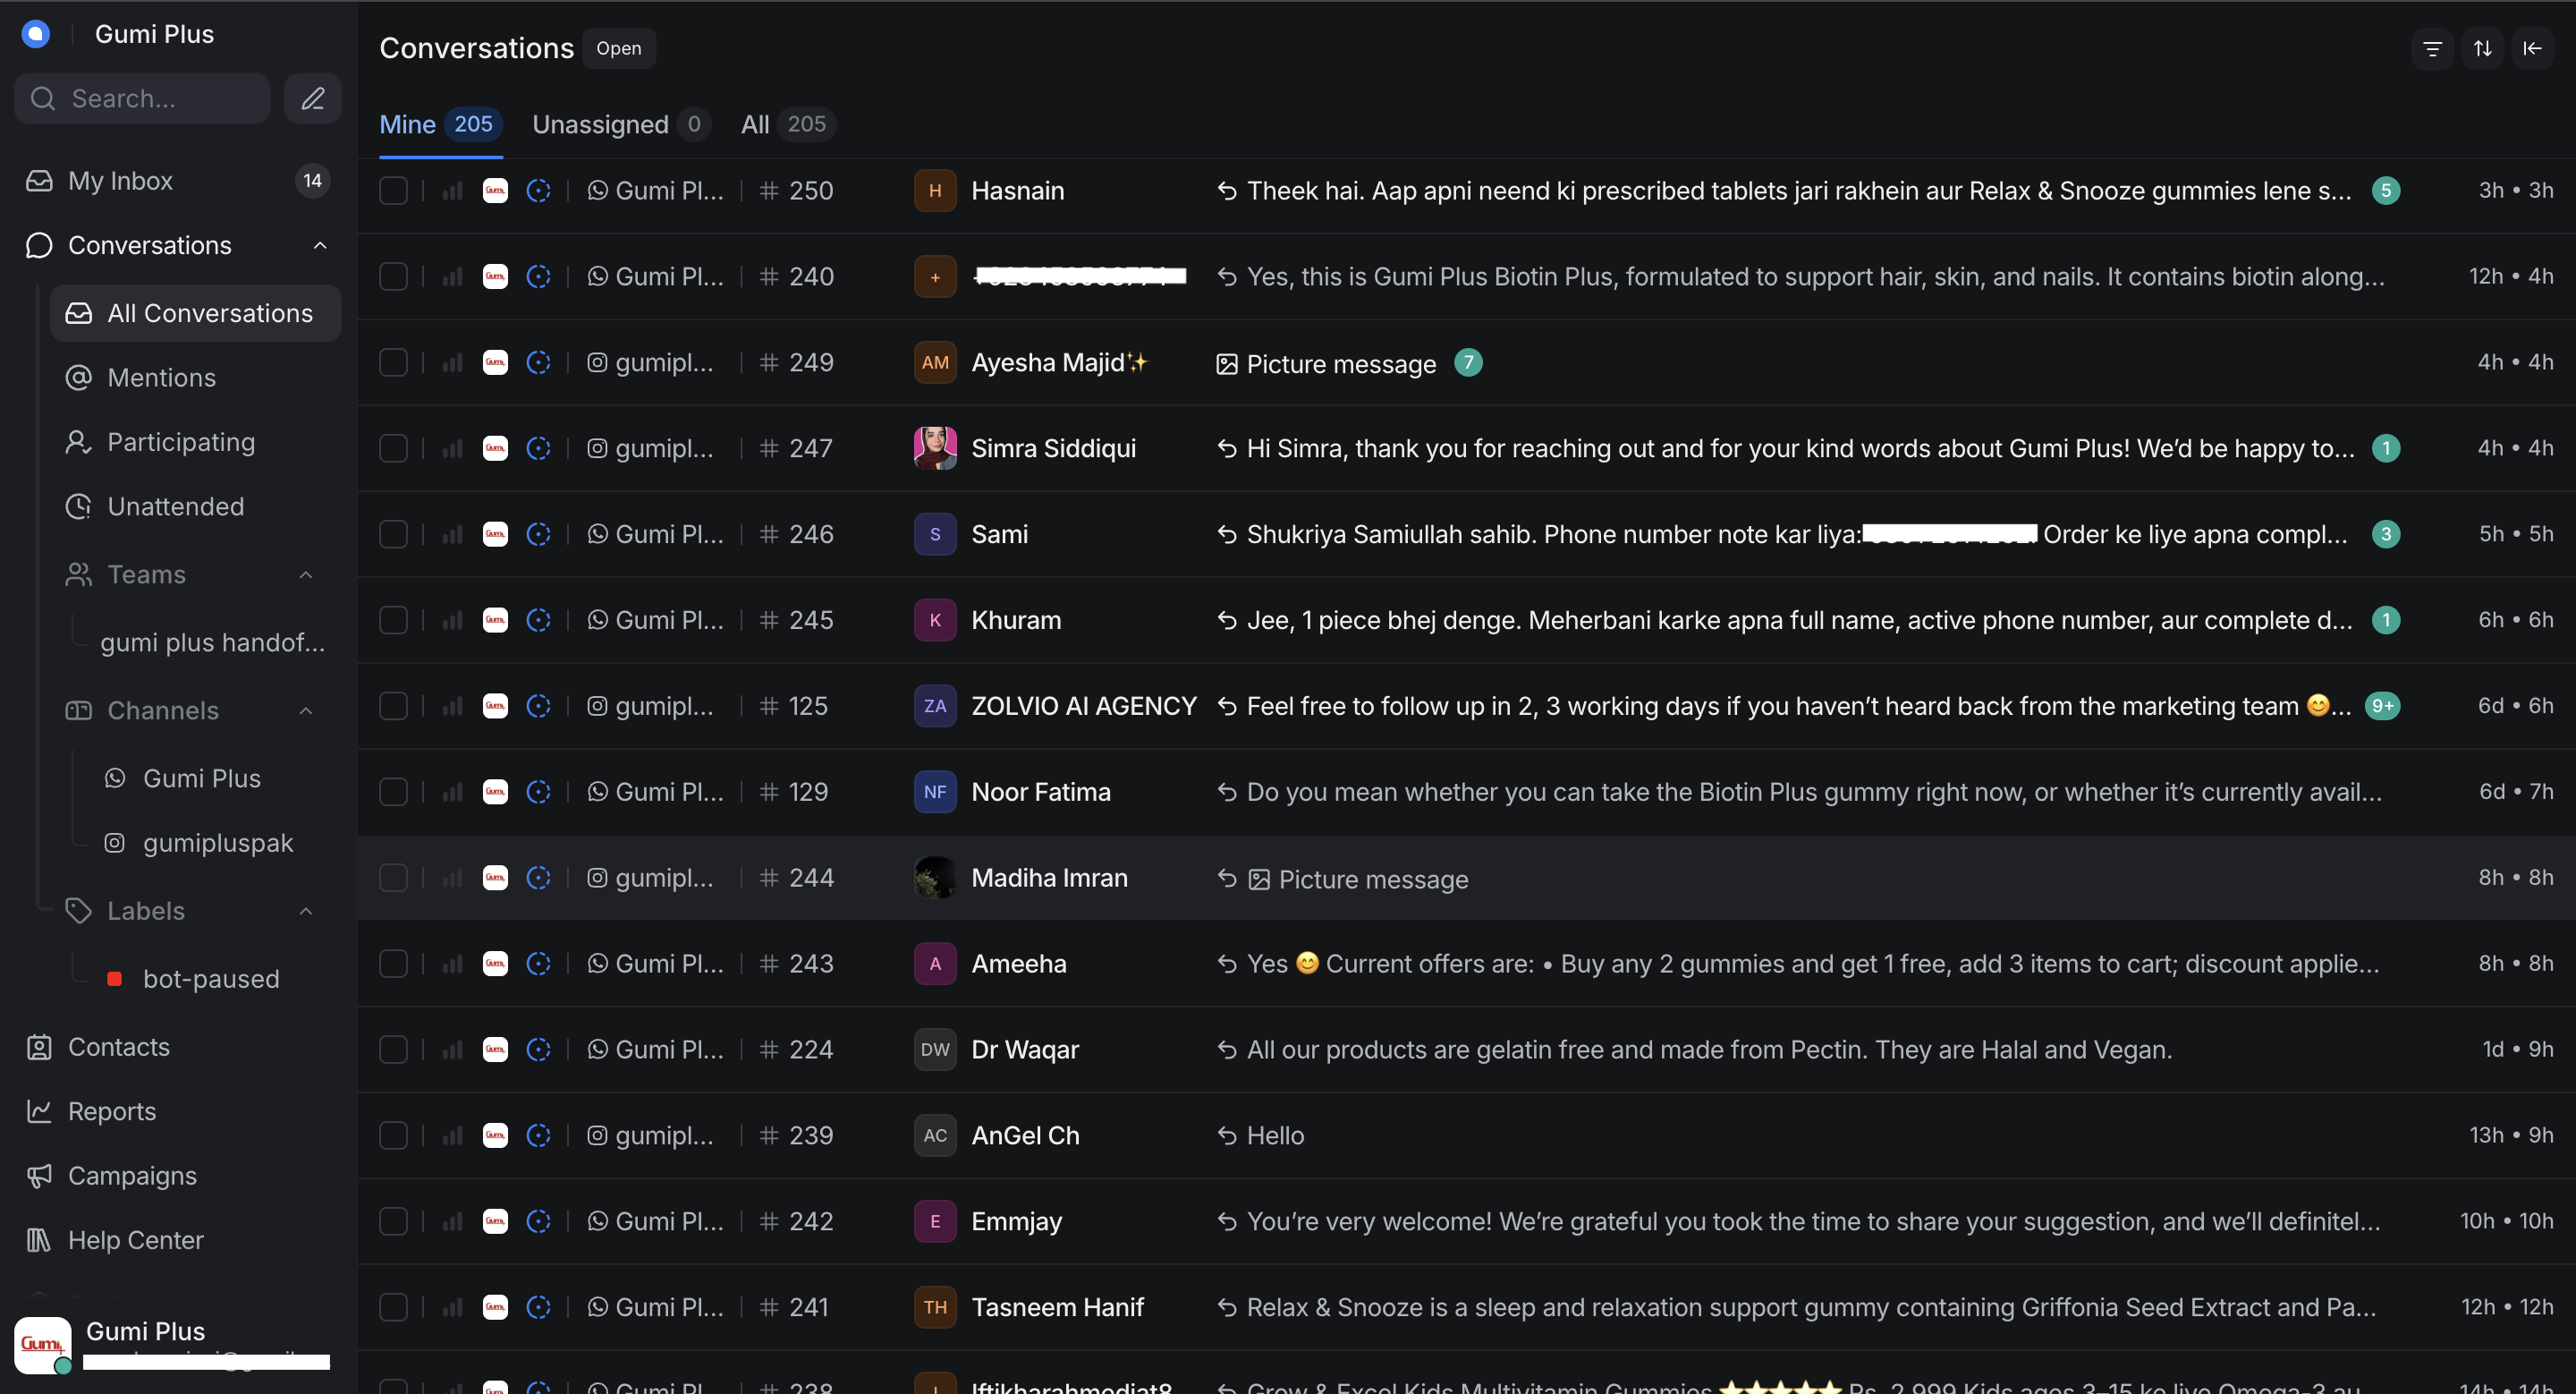The height and width of the screenshot is (1394, 2576).
Task: Click the status circle icon in Emmjay row
Action: (539, 1222)
